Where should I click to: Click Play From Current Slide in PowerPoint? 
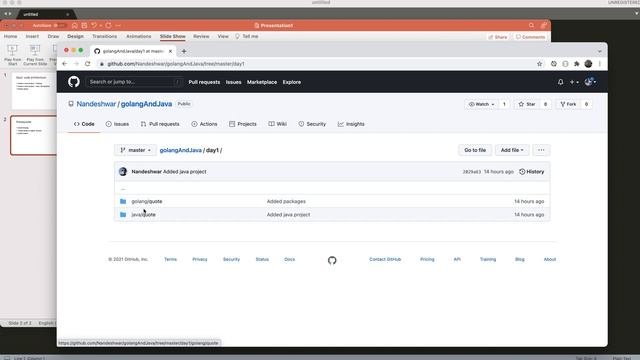click(x=35, y=55)
